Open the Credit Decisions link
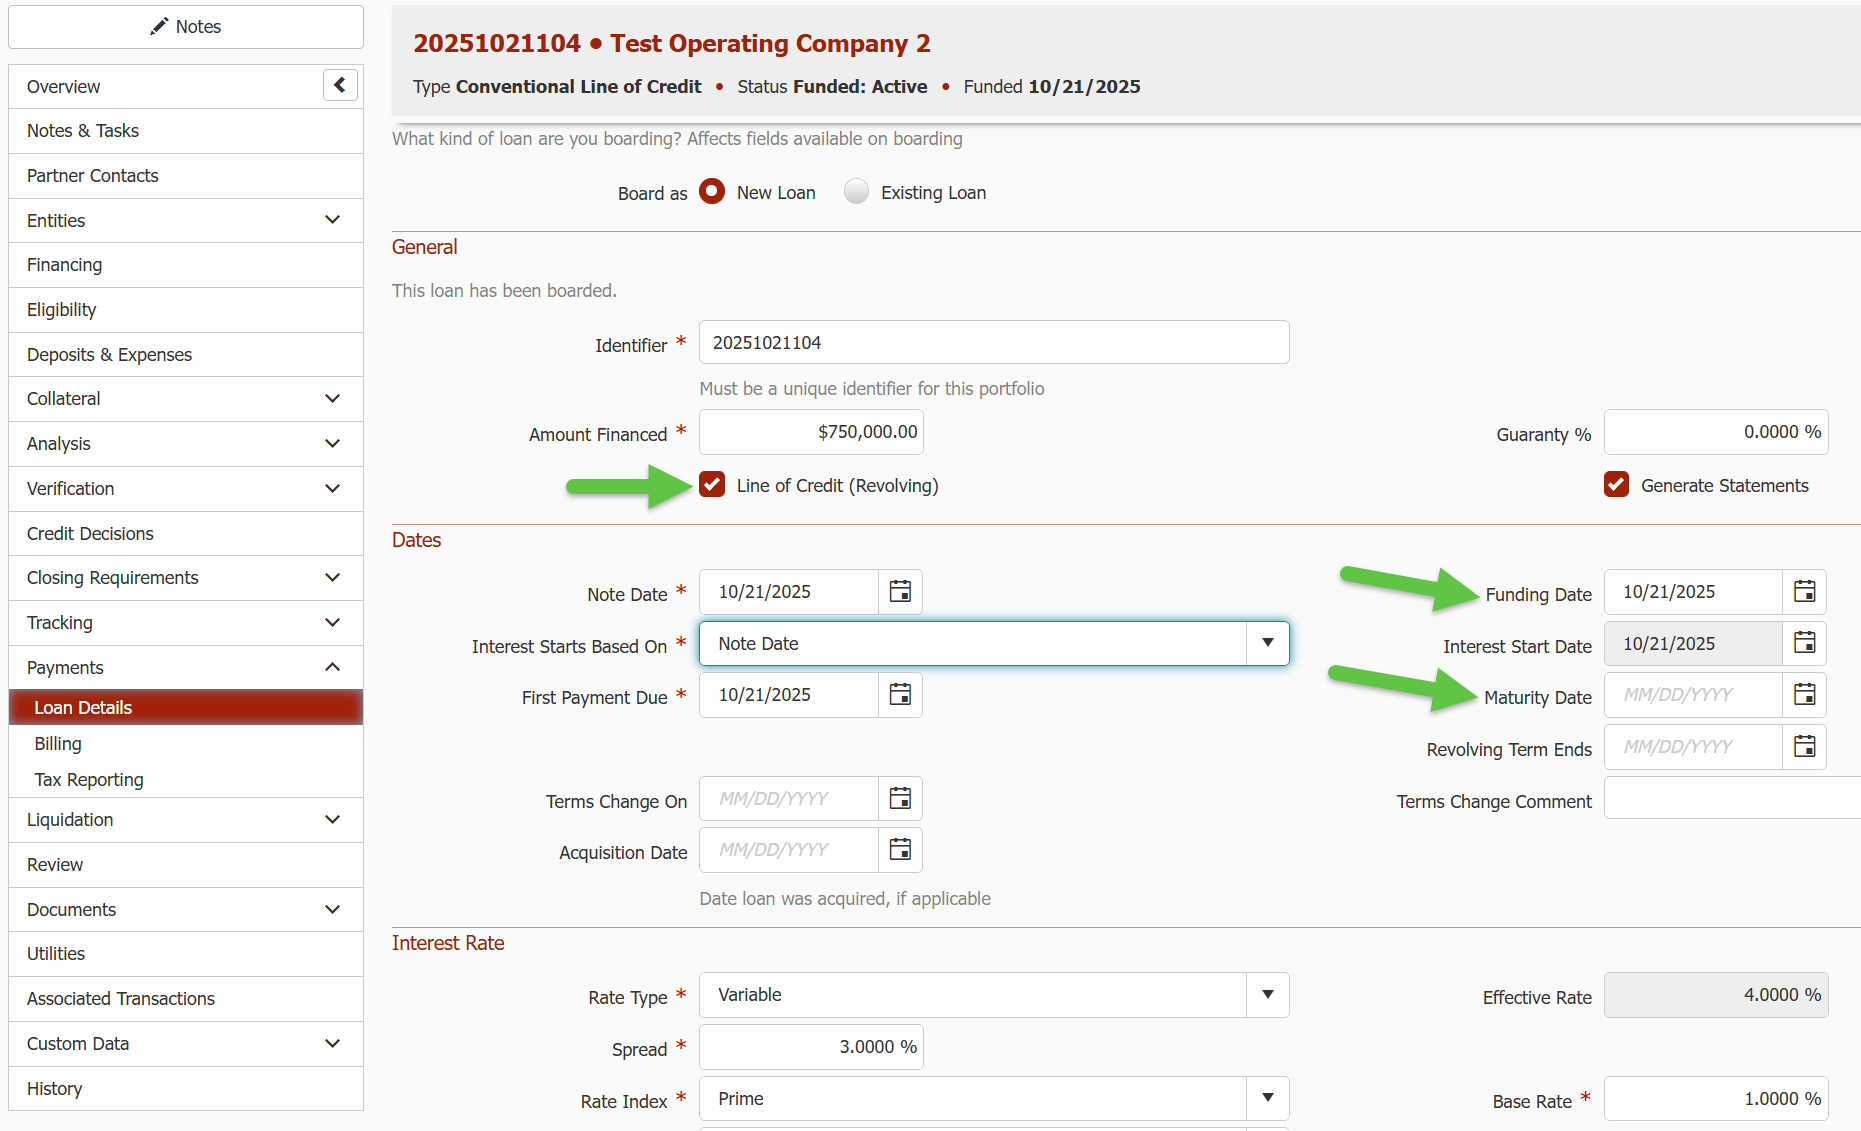 tap(90, 534)
